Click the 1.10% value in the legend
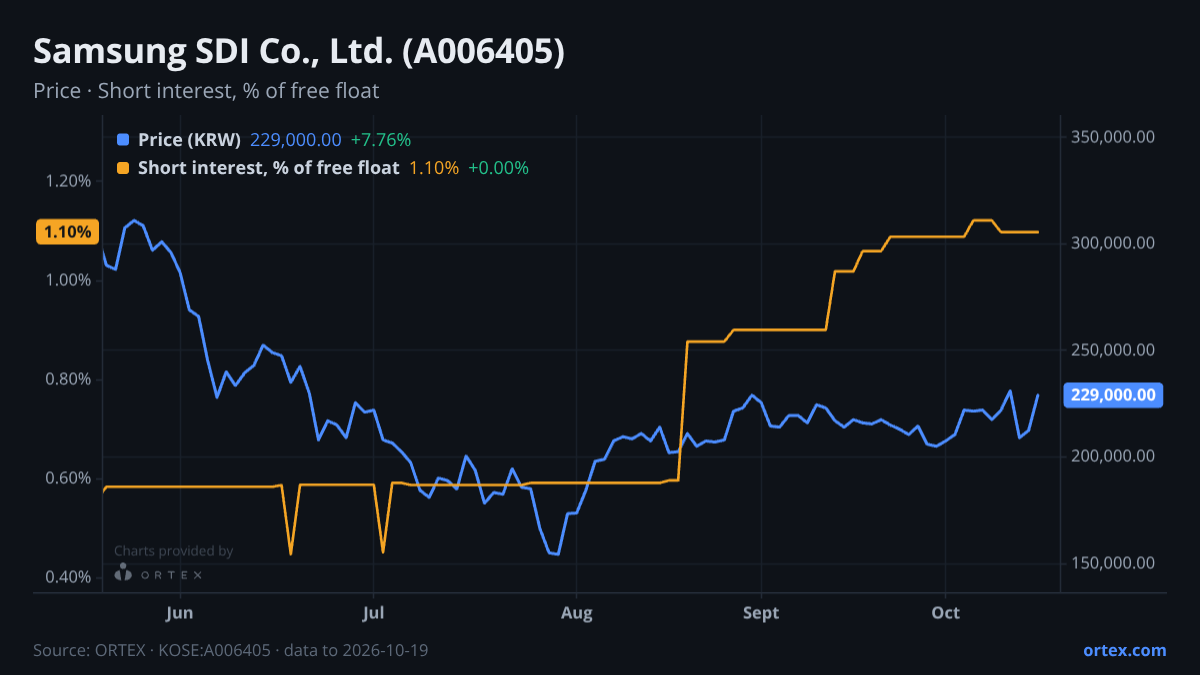This screenshot has width=1200, height=675. click(x=434, y=168)
